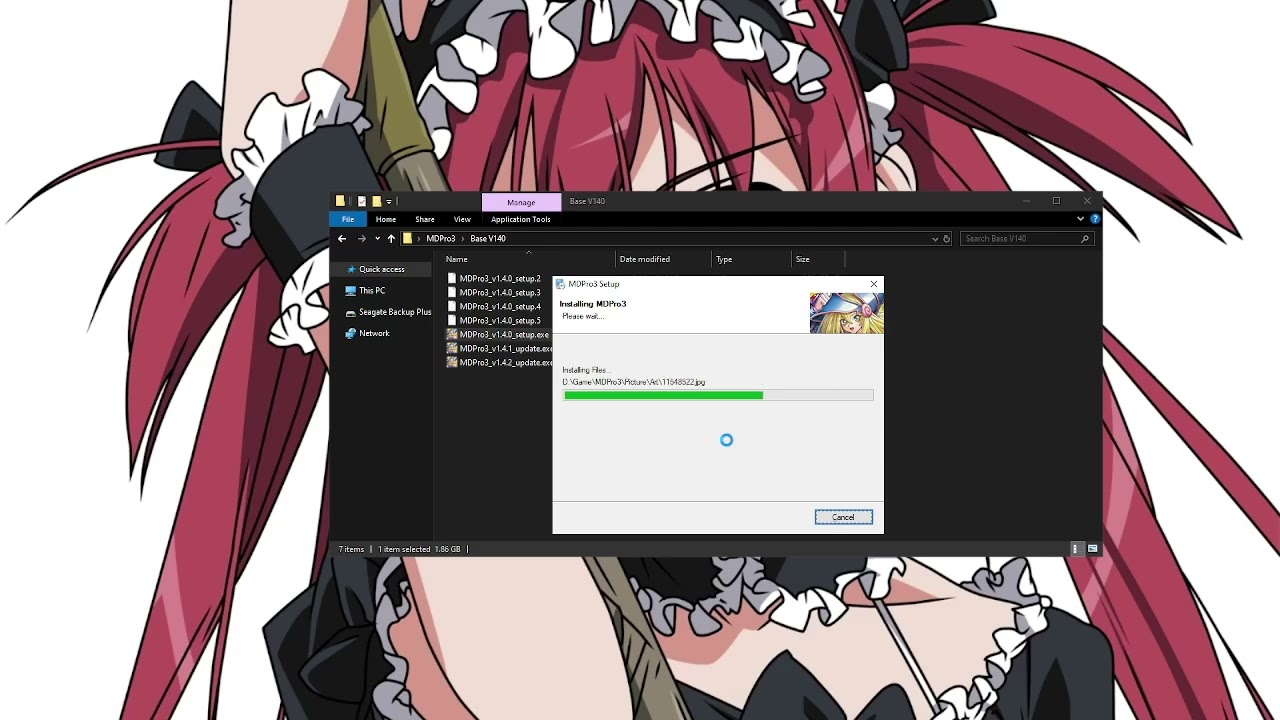Click the folder icon in Explorer title bar
Image resolution: width=1280 pixels, height=720 pixels.
[341, 201]
